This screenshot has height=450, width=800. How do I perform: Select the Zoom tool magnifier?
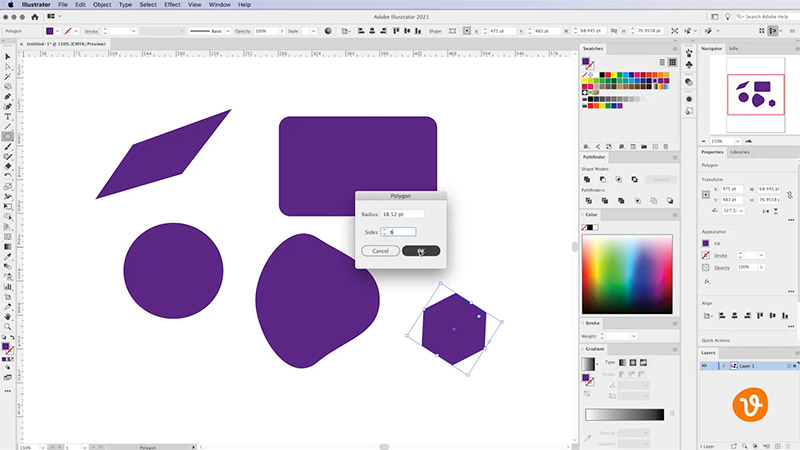tap(7, 327)
